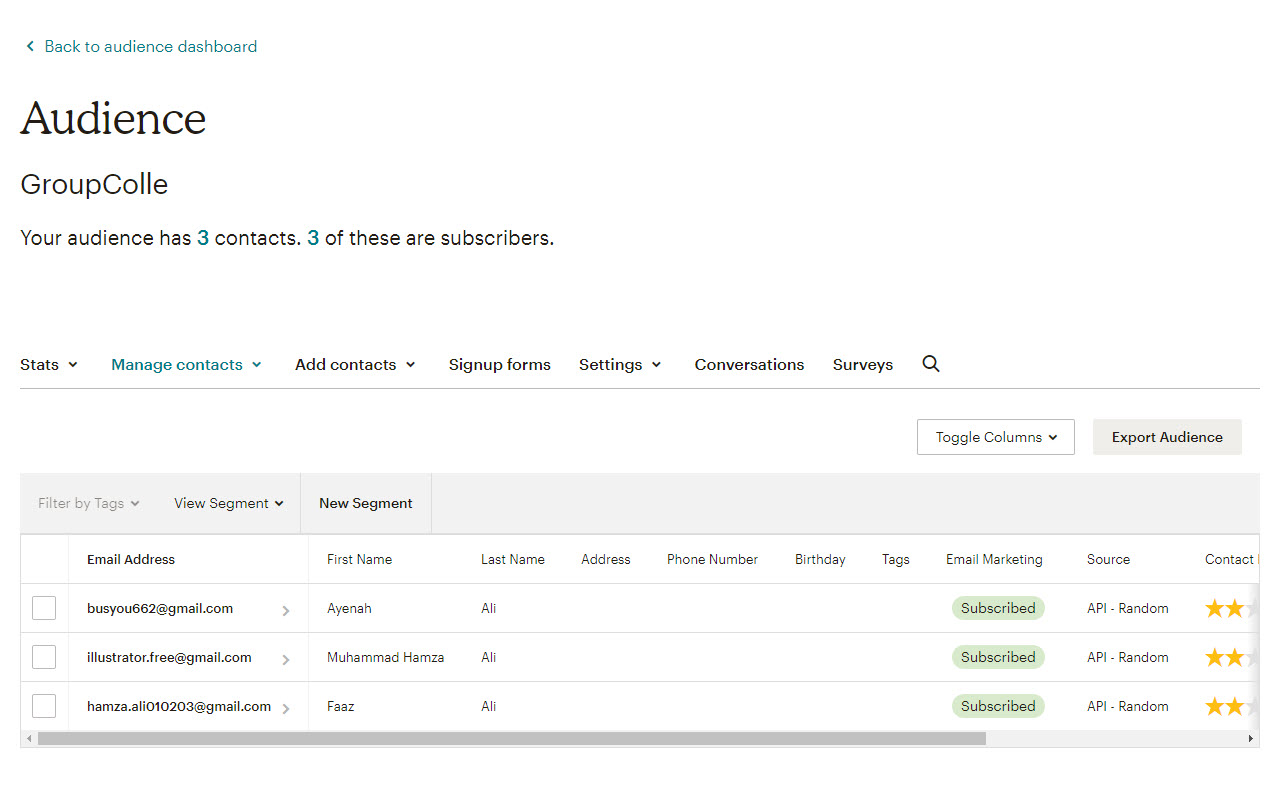This screenshot has height=800, width=1280.
Task: Create a New Segment
Action: 366,503
